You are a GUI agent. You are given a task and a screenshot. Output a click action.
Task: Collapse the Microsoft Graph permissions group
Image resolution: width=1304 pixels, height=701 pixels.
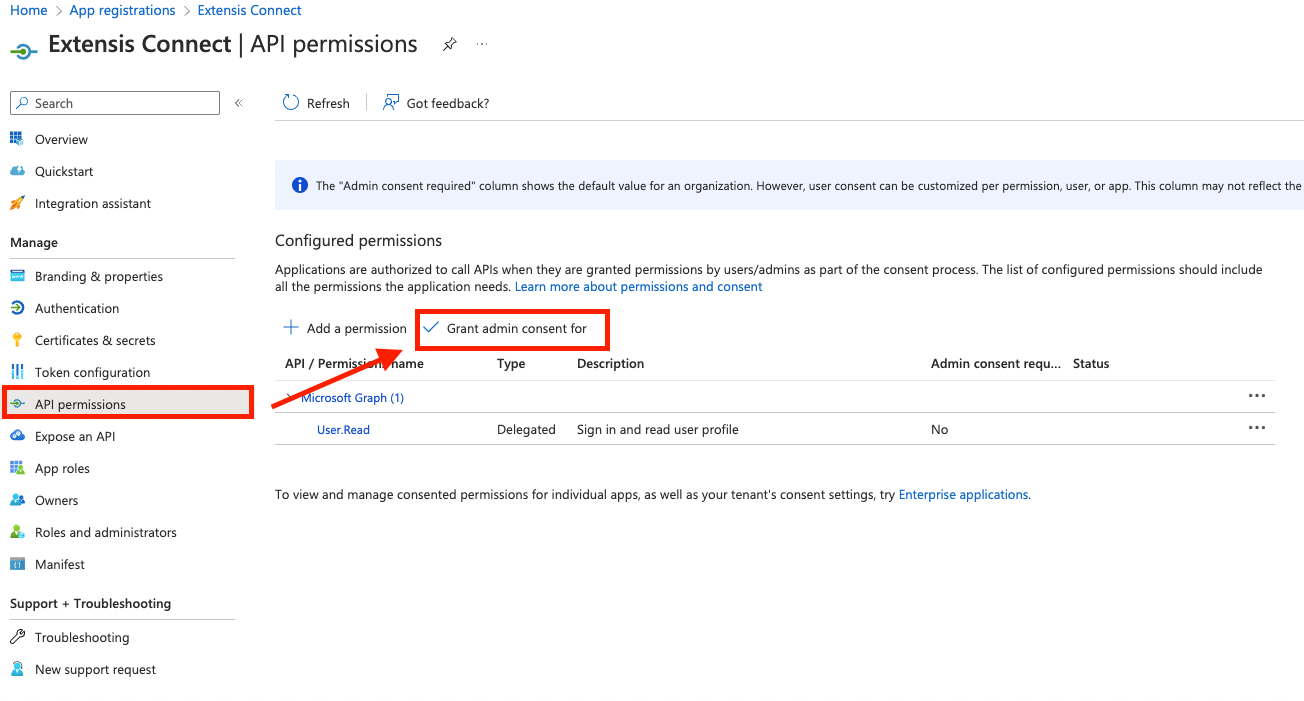coord(288,398)
